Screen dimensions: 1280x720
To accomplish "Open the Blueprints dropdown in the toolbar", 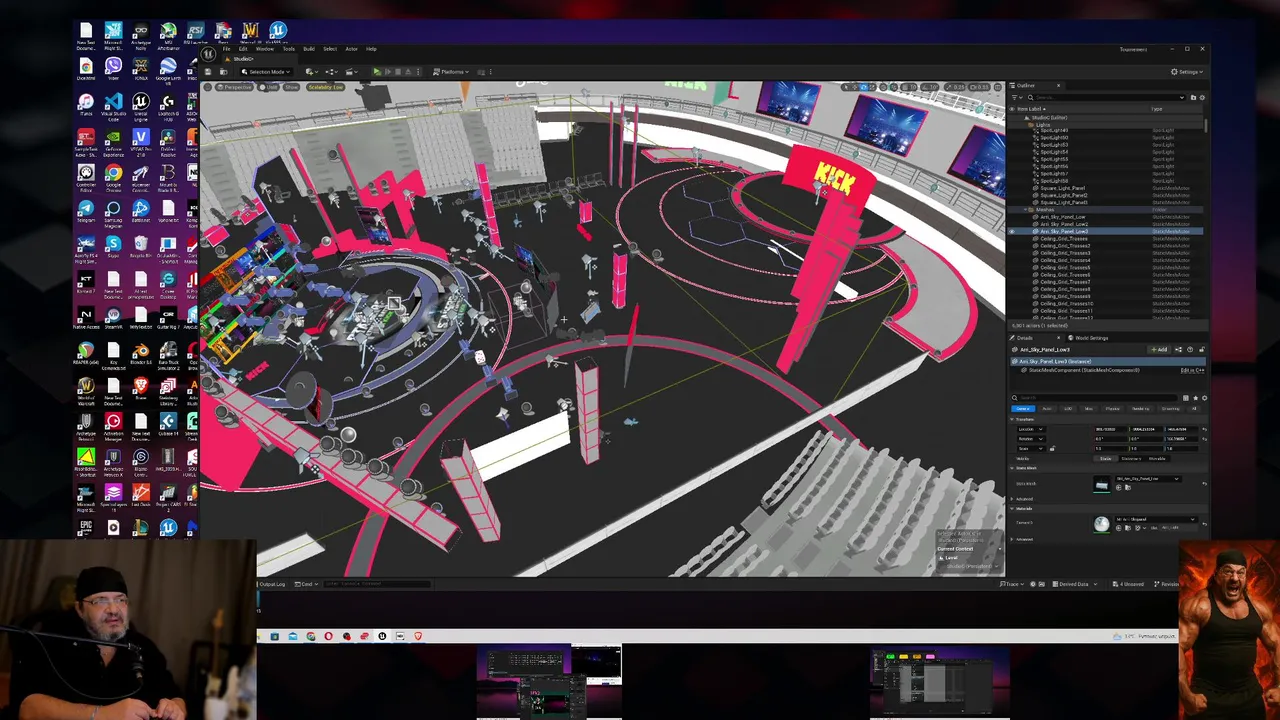I will click(331, 72).
